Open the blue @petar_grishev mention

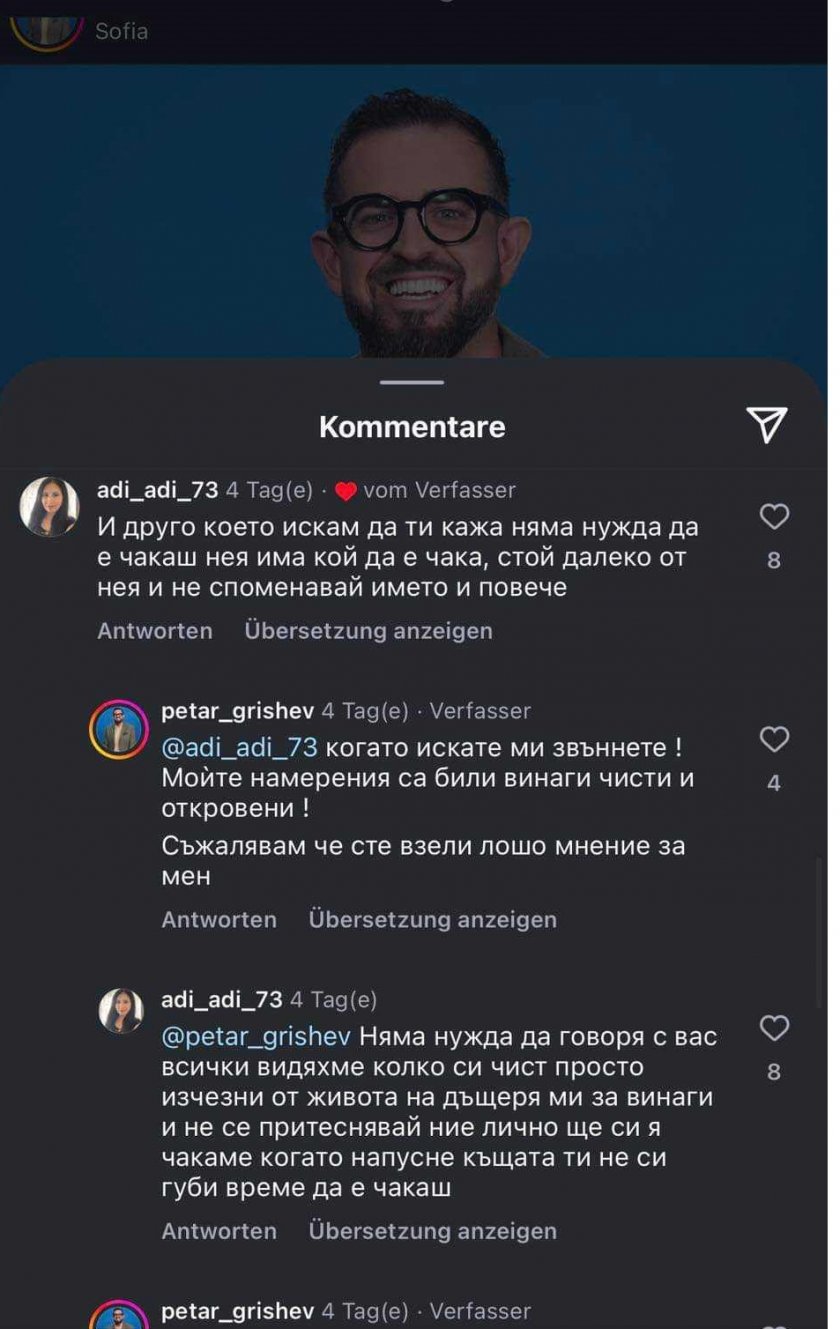[x=256, y=1036]
